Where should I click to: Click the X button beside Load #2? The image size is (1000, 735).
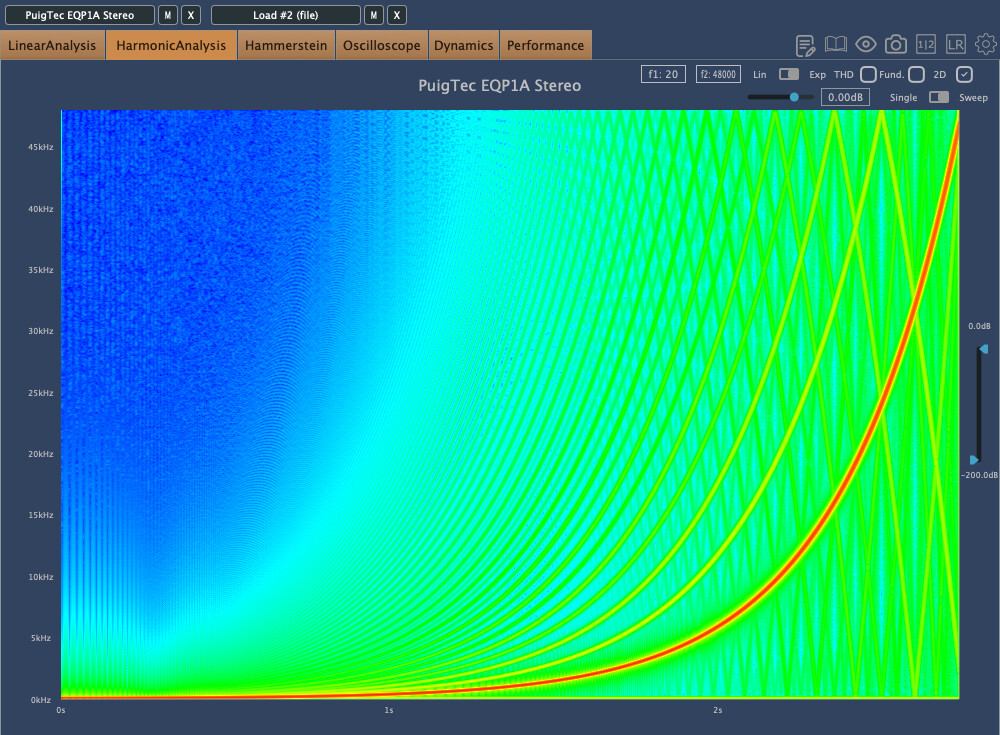tap(397, 15)
